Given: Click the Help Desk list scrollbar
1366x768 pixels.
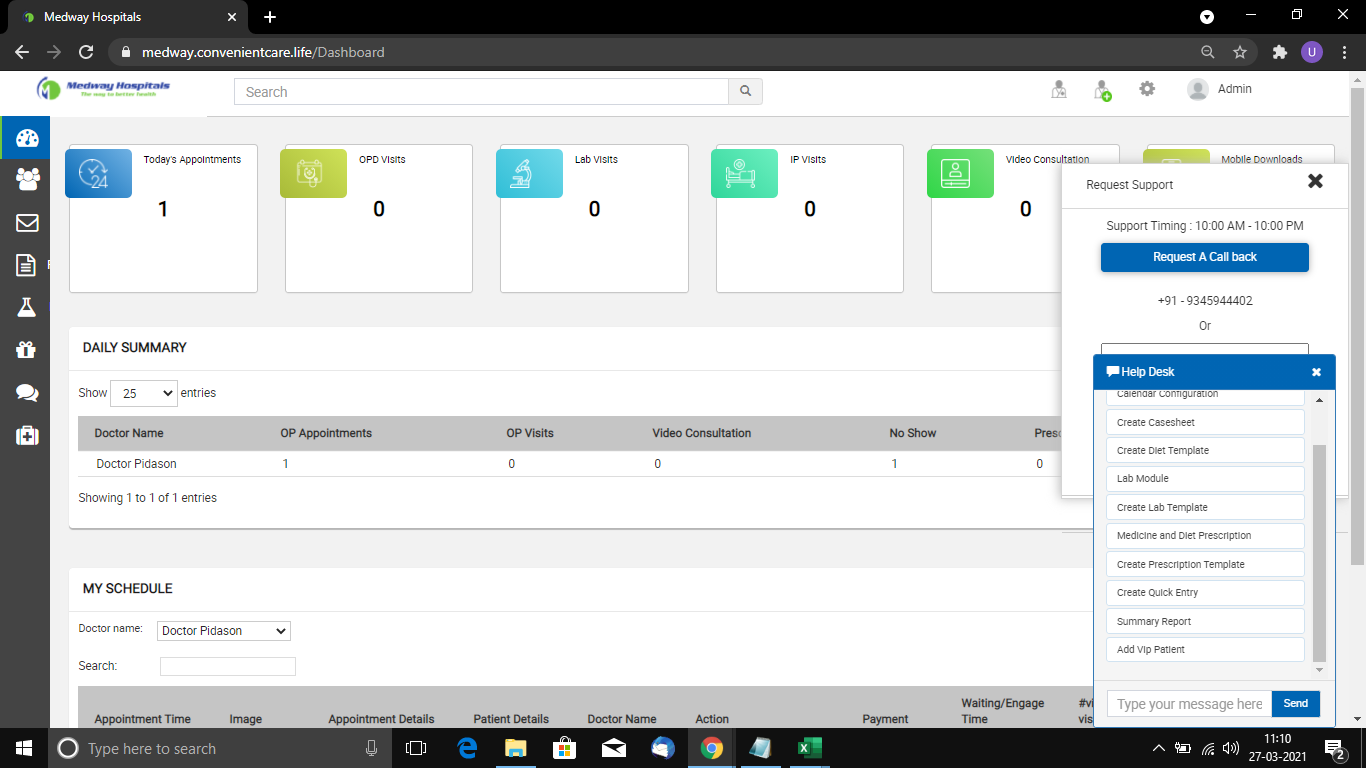Looking at the screenshot, I should [x=1319, y=550].
